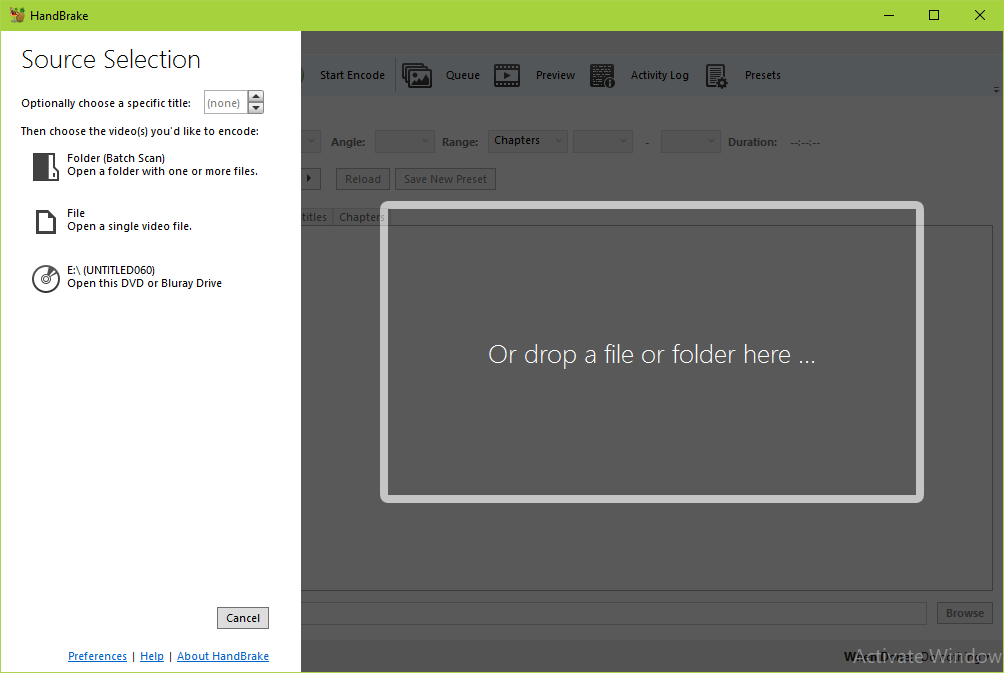Screen dimensions: 1004x673
Task: Open the About HandBrake link
Action: click(223, 656)
